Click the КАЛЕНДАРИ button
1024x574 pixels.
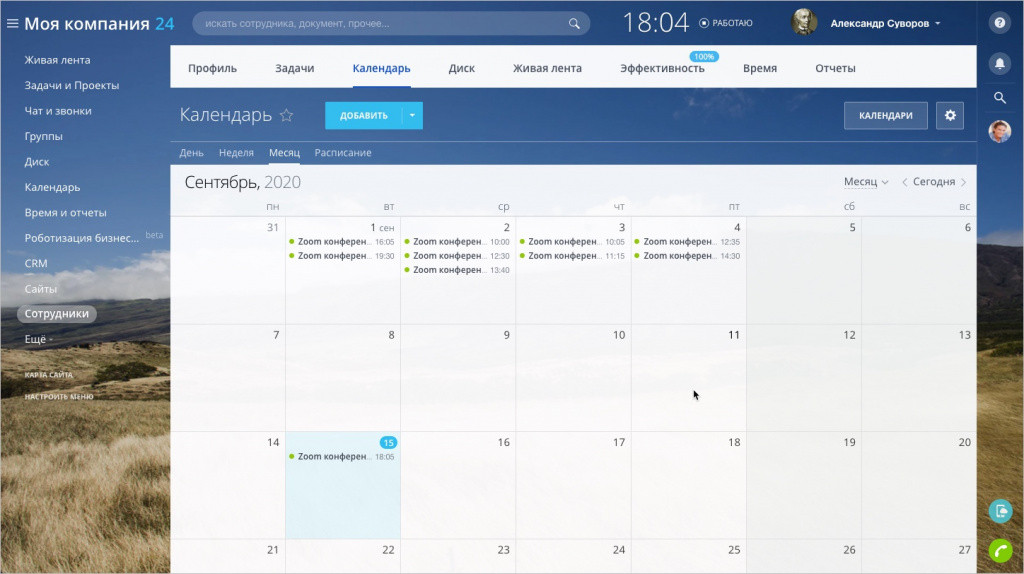[x=886, y=116]
